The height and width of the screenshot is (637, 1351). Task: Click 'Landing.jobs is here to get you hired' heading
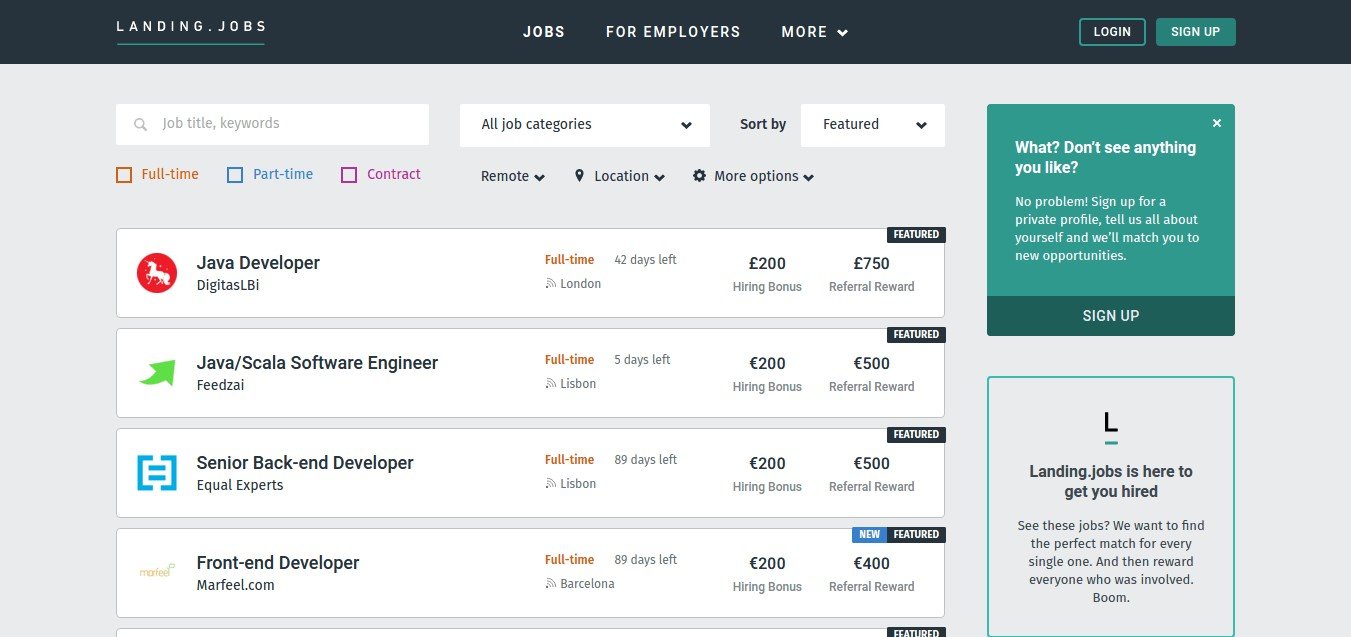[1111, 481]
